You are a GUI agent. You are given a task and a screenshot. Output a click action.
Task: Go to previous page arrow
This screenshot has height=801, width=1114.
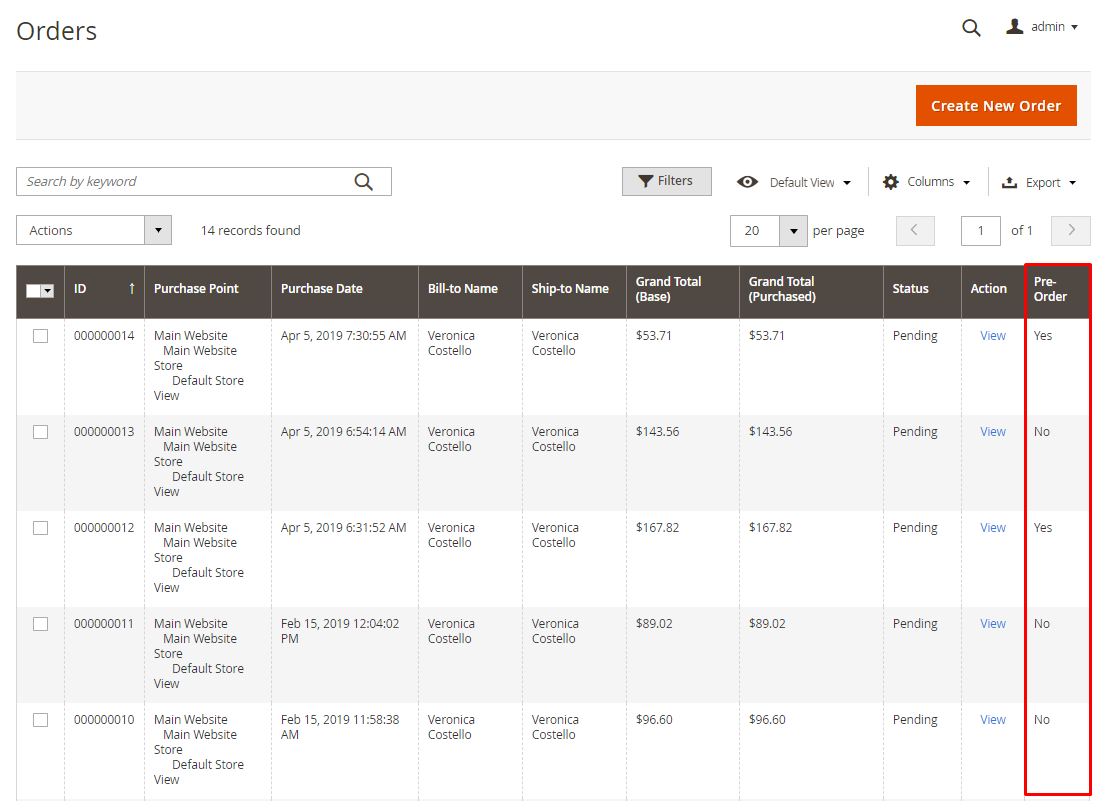coord(915,230)
